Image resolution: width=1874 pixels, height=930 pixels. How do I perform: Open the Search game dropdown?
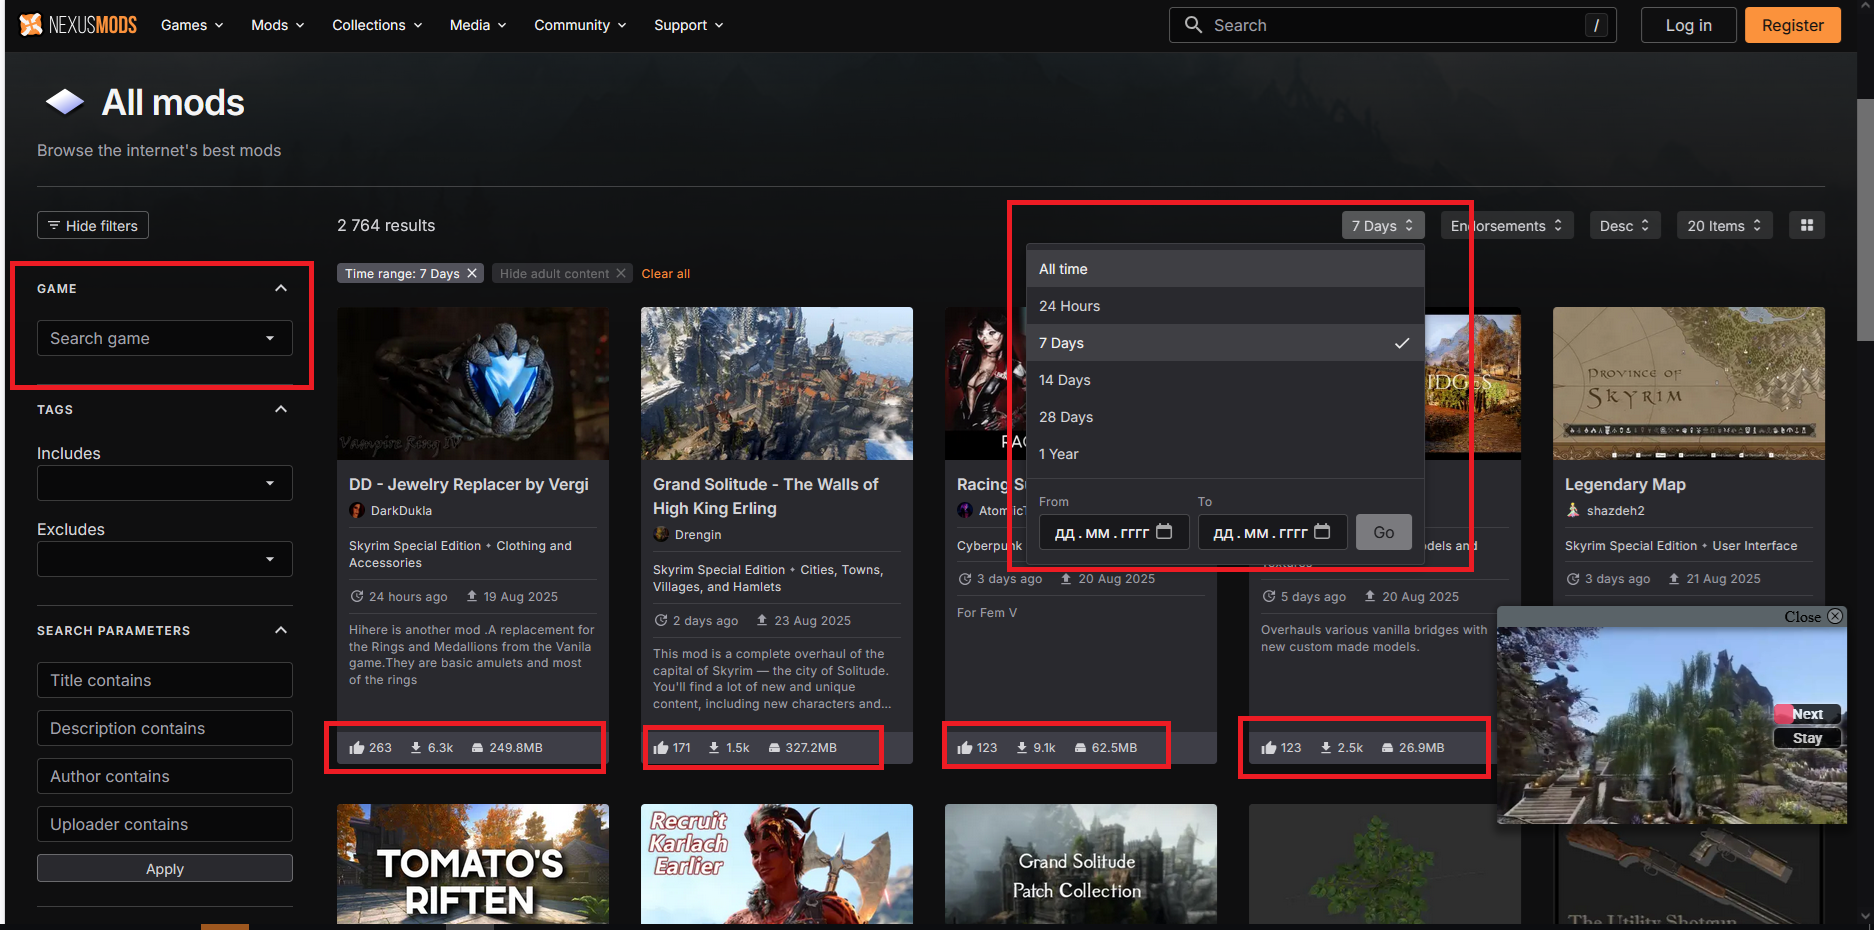click(x=165, y=339)
